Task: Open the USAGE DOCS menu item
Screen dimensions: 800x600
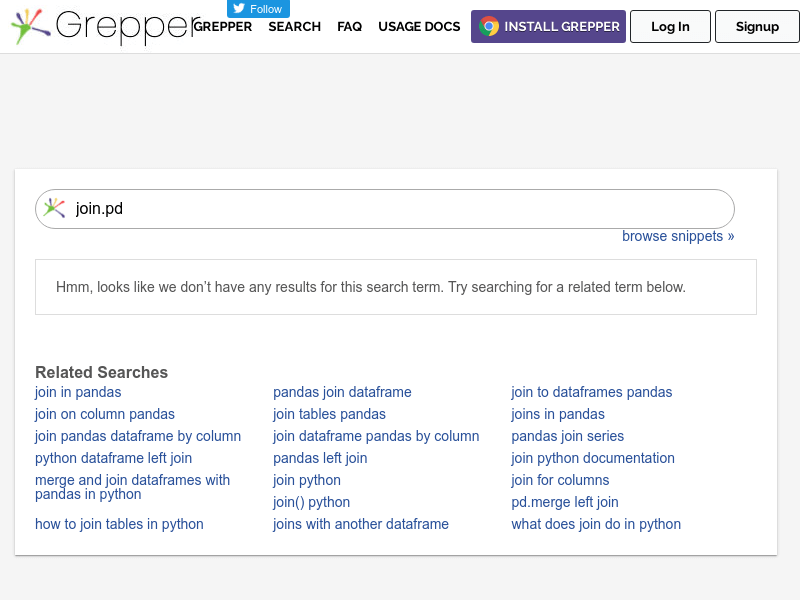Action: 419,27
